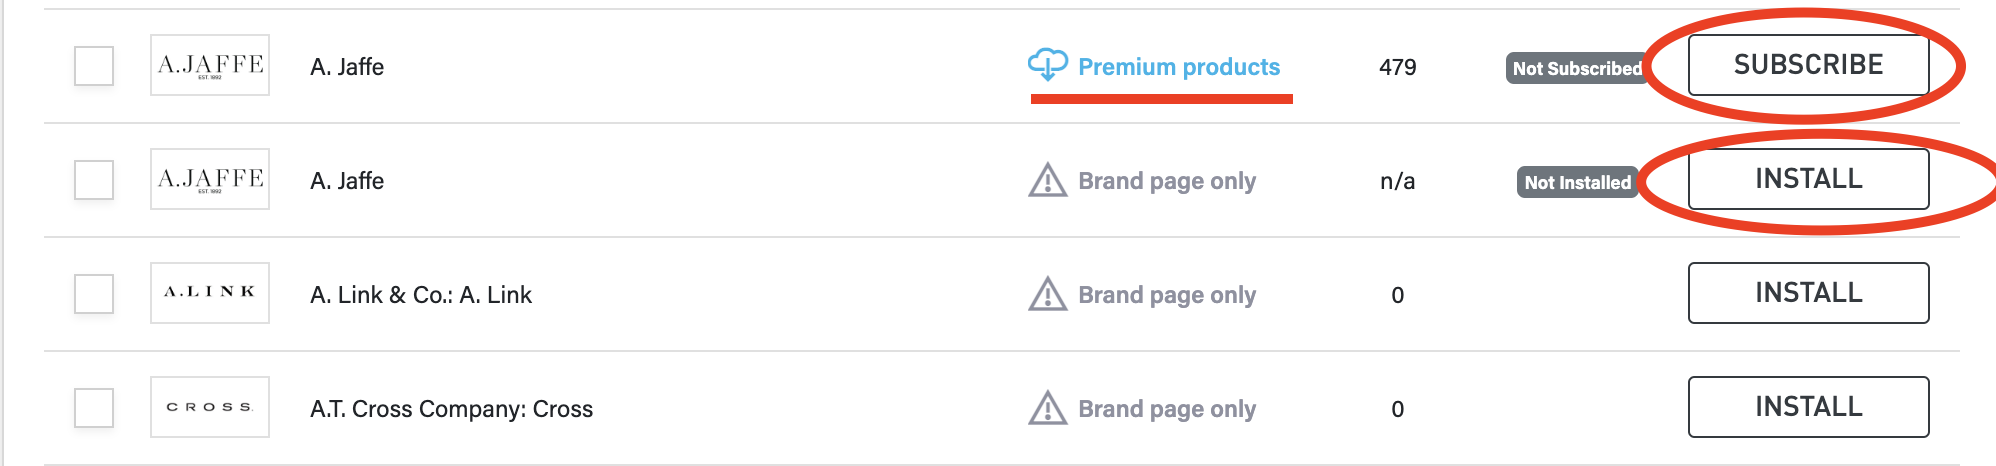The width and height of the screenshot is (1996, 466).
Task: Open the A. Link logo thumbnail
Action: click(210, 293)
